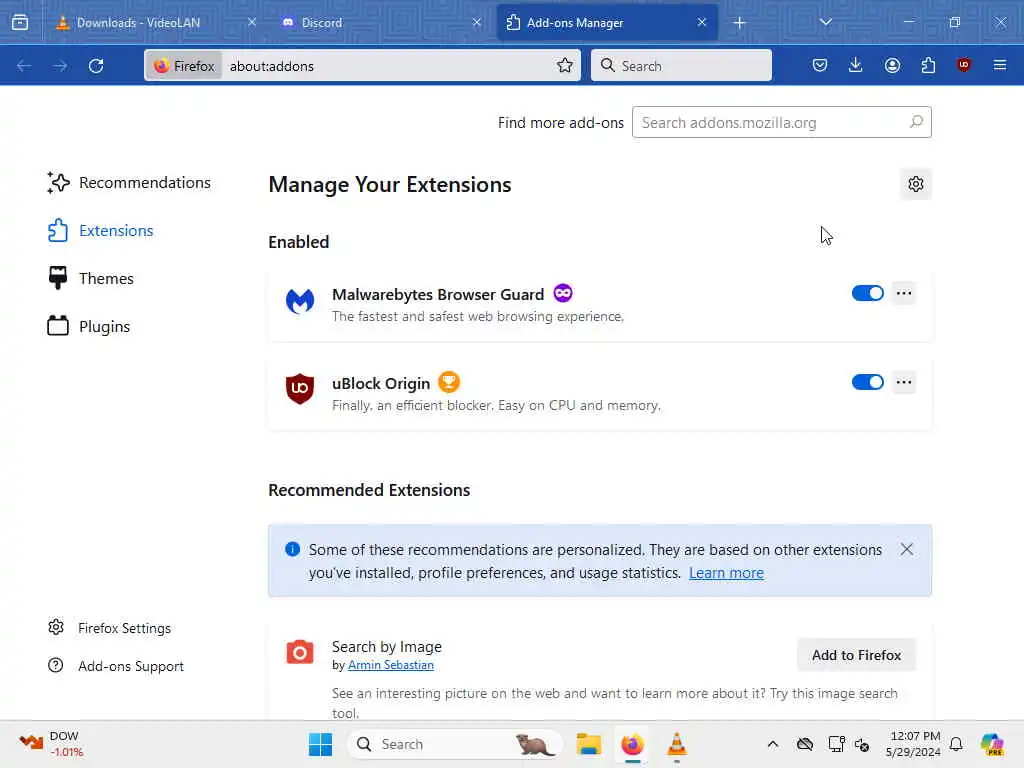Click magnifier in addons.mozilla.org search box

916,122
